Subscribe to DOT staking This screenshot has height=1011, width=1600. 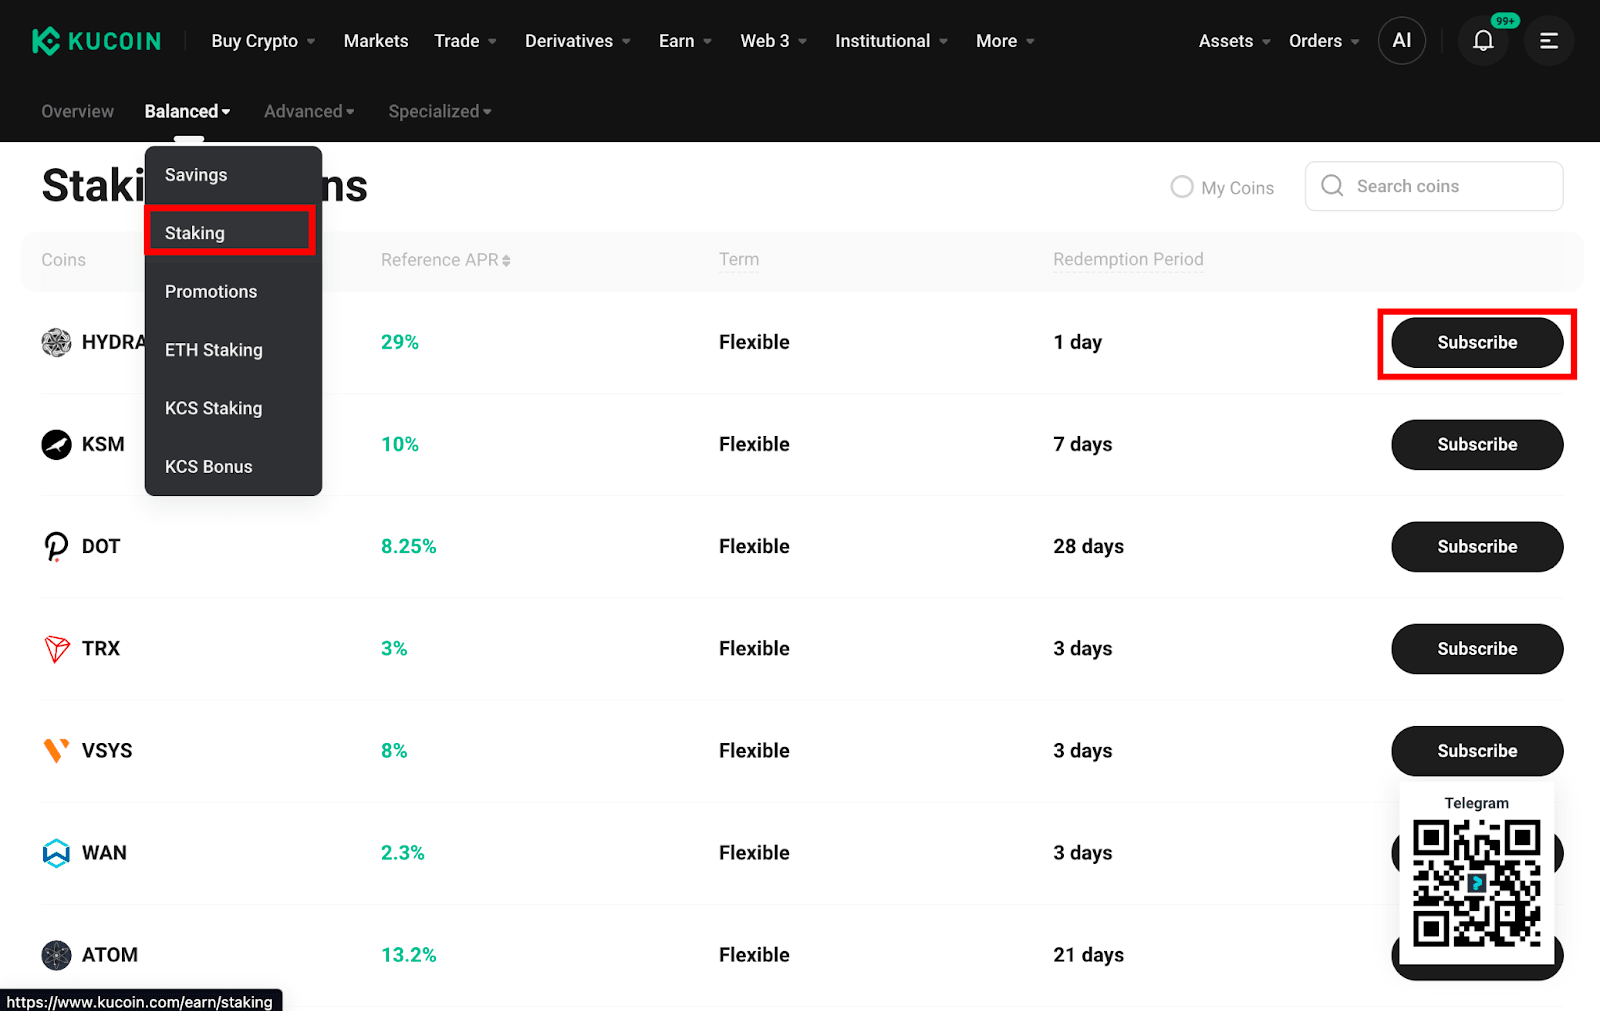[x=1477, y=547]
